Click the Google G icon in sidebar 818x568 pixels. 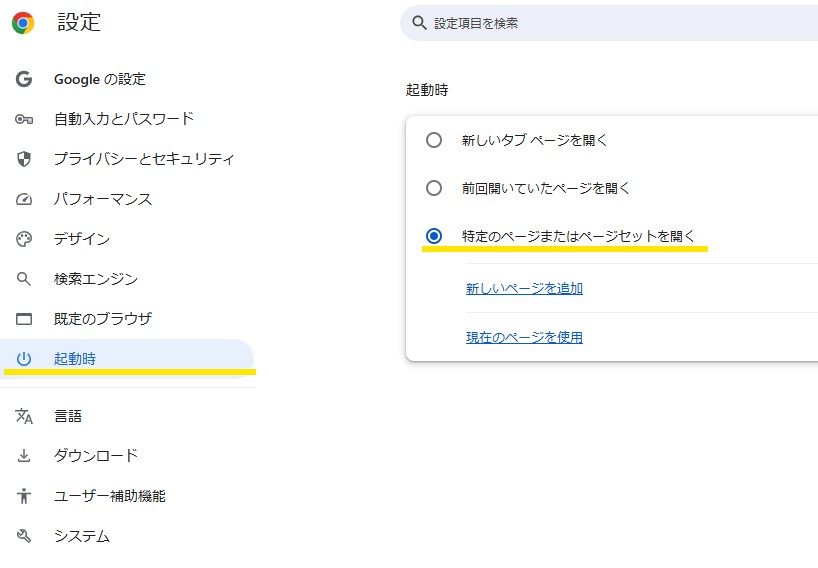coord(24,79)
